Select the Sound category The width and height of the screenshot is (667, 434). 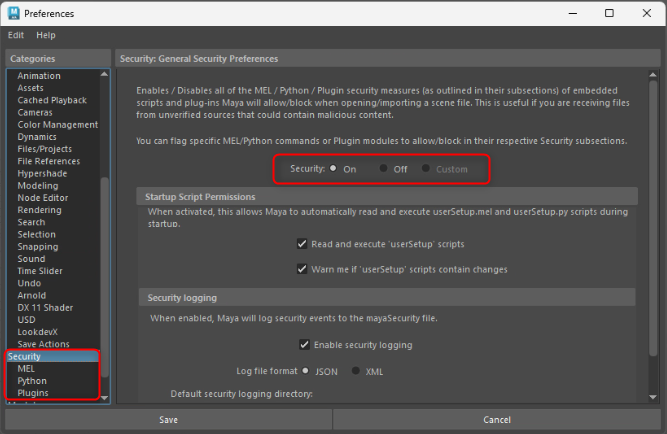[x=31, y=259]
